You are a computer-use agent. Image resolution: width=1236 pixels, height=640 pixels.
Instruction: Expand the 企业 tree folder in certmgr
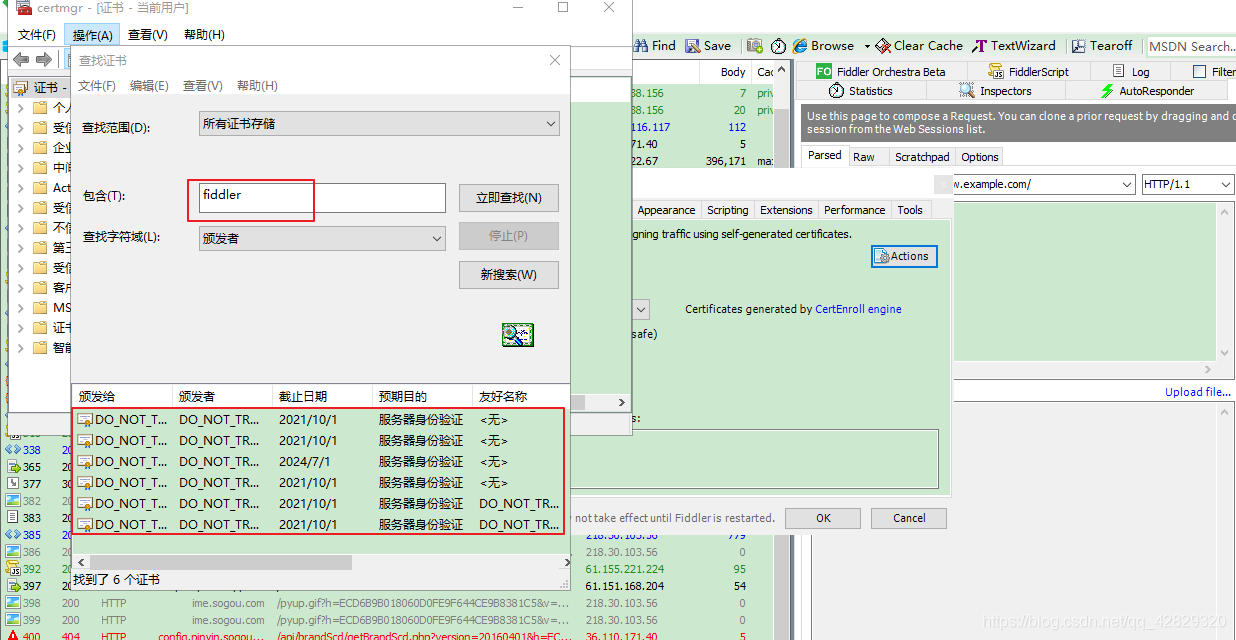click(x=21, y=147)
